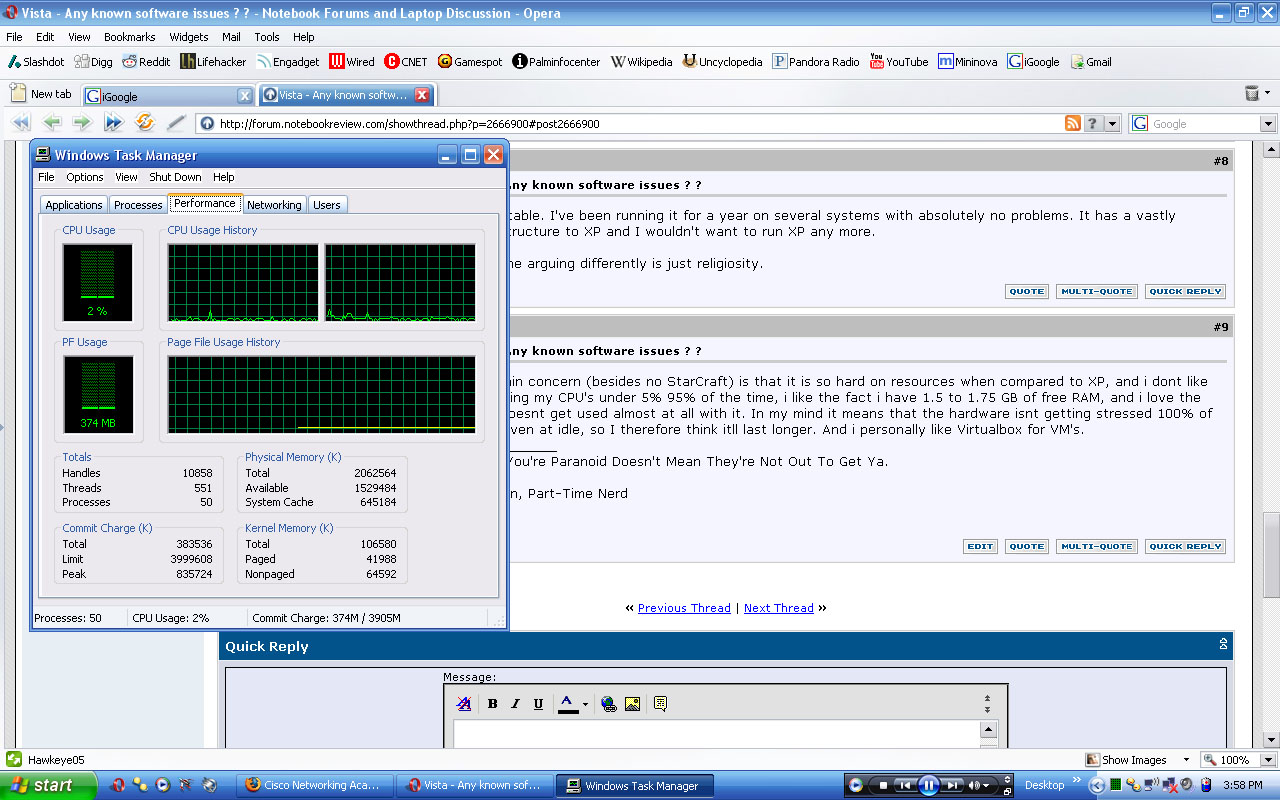The image size is (1280, 800).
Task: Open the CNET bookmark
Action: coord(406,62)
